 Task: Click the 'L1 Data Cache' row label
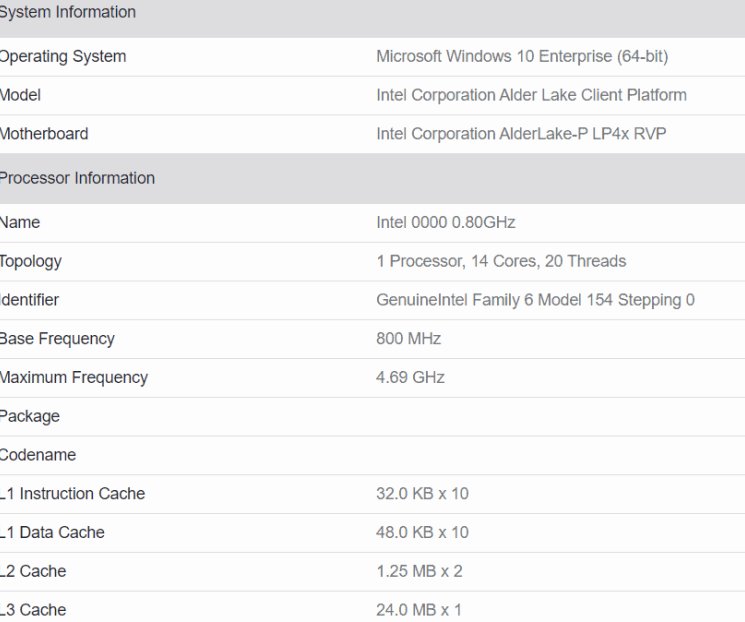(x=52, y=533)
